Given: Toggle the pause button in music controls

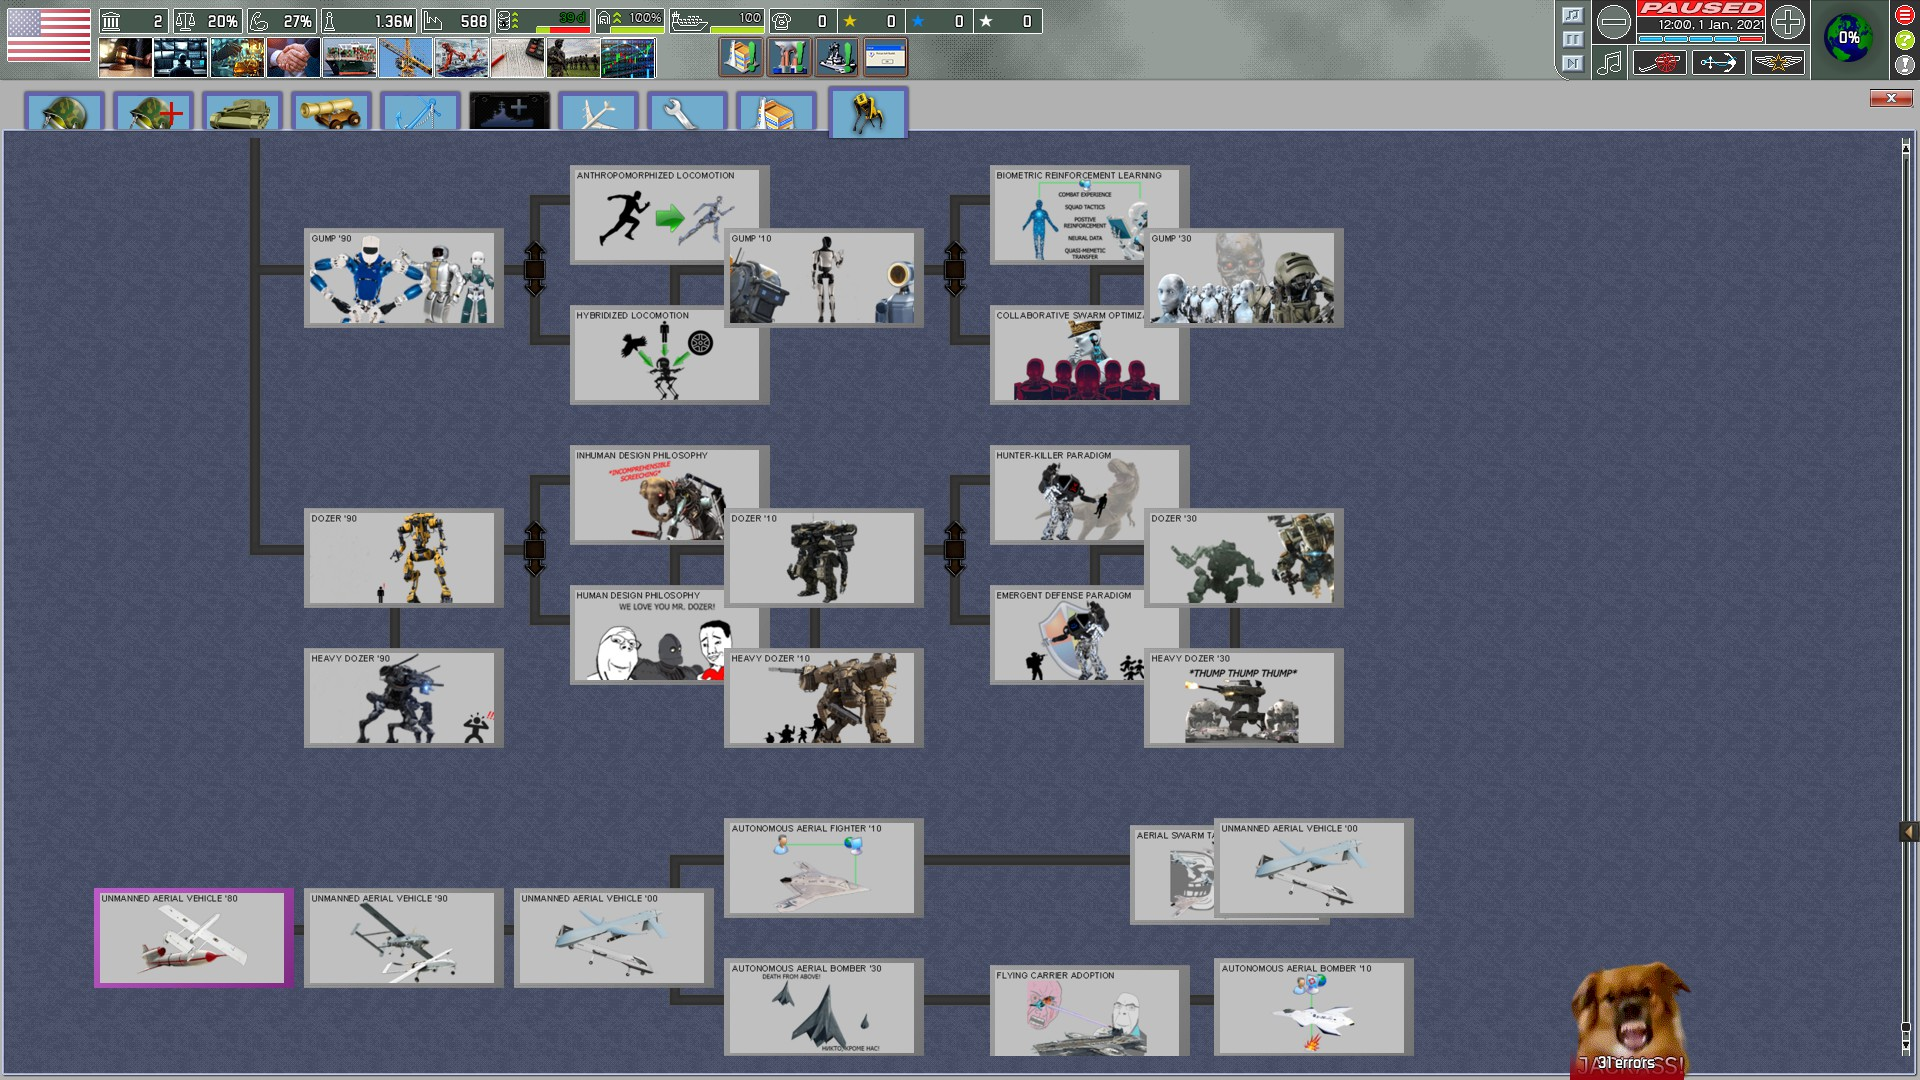Looking at the screenshot, I should pos(1572,39).
